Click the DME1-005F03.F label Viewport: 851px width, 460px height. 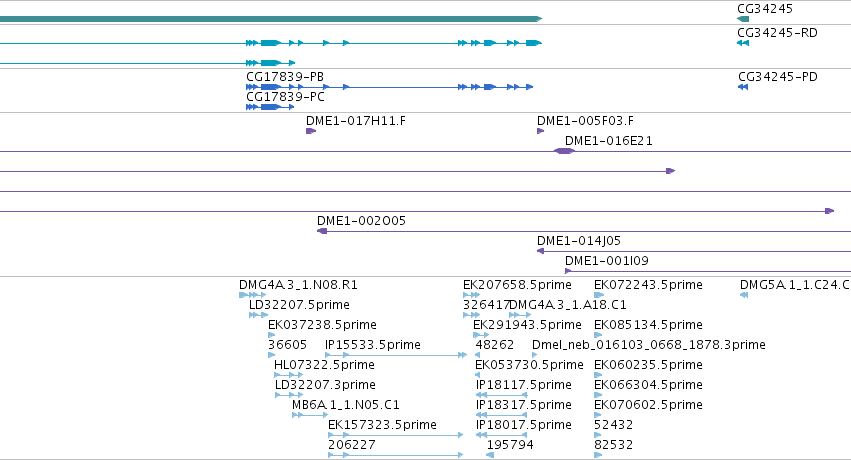pos(585,120)
